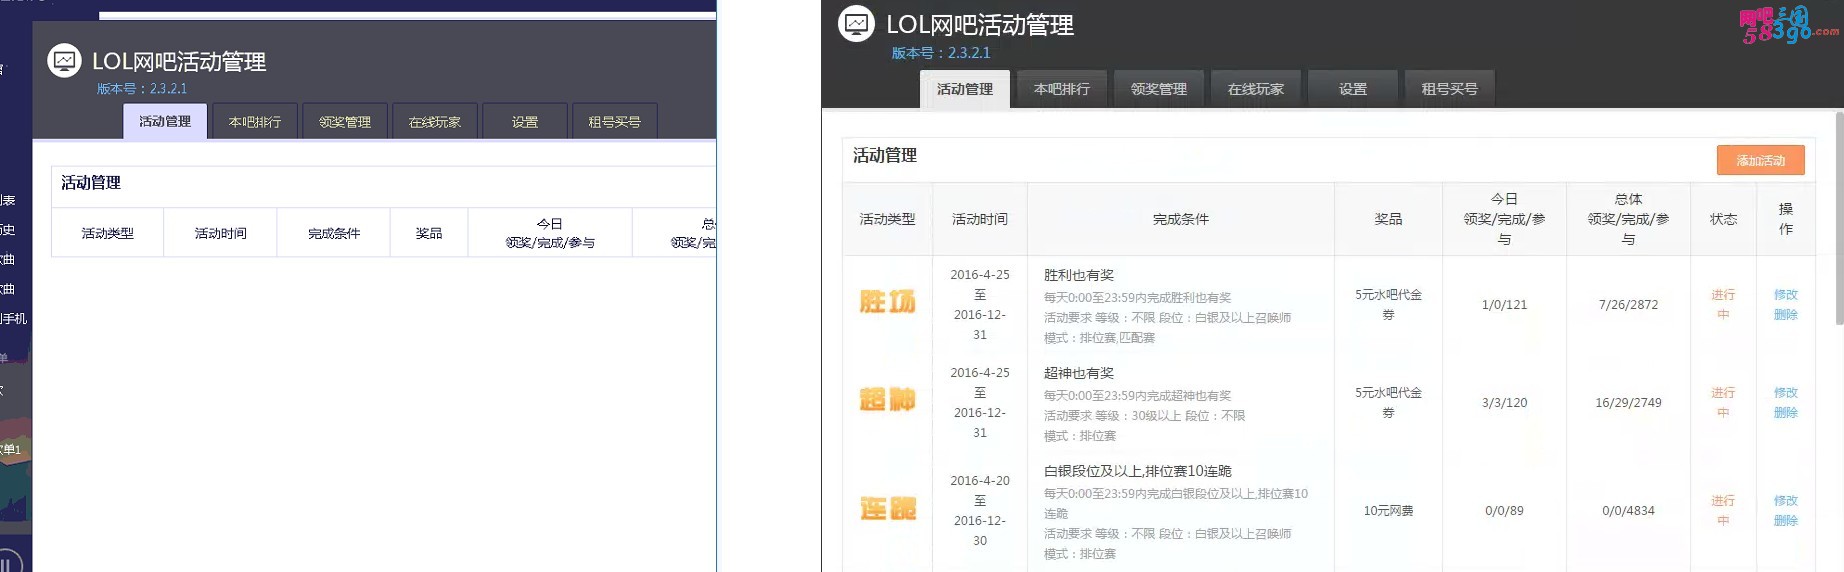Click 活动时间 column header in right window

coord(980,219)
